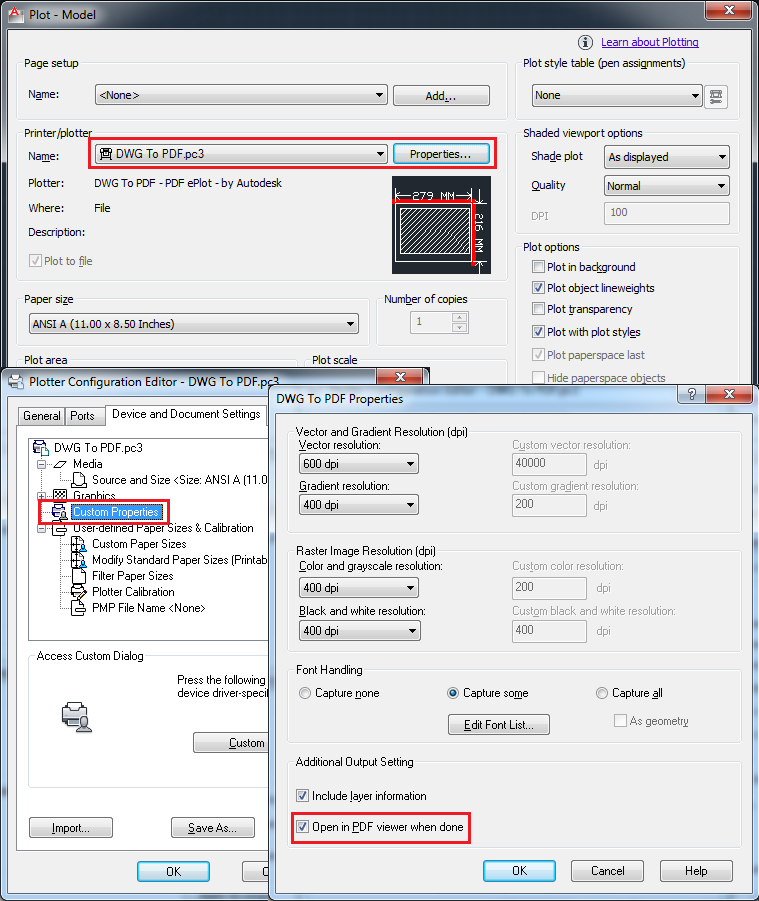Click OK in Plotter Configuration Editor

174,871
